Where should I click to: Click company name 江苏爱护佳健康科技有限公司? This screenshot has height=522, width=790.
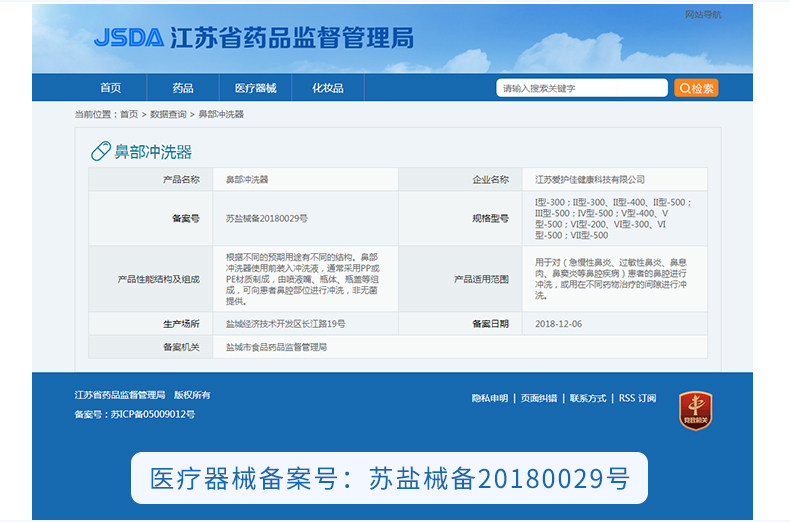click(x=590, y=179)
